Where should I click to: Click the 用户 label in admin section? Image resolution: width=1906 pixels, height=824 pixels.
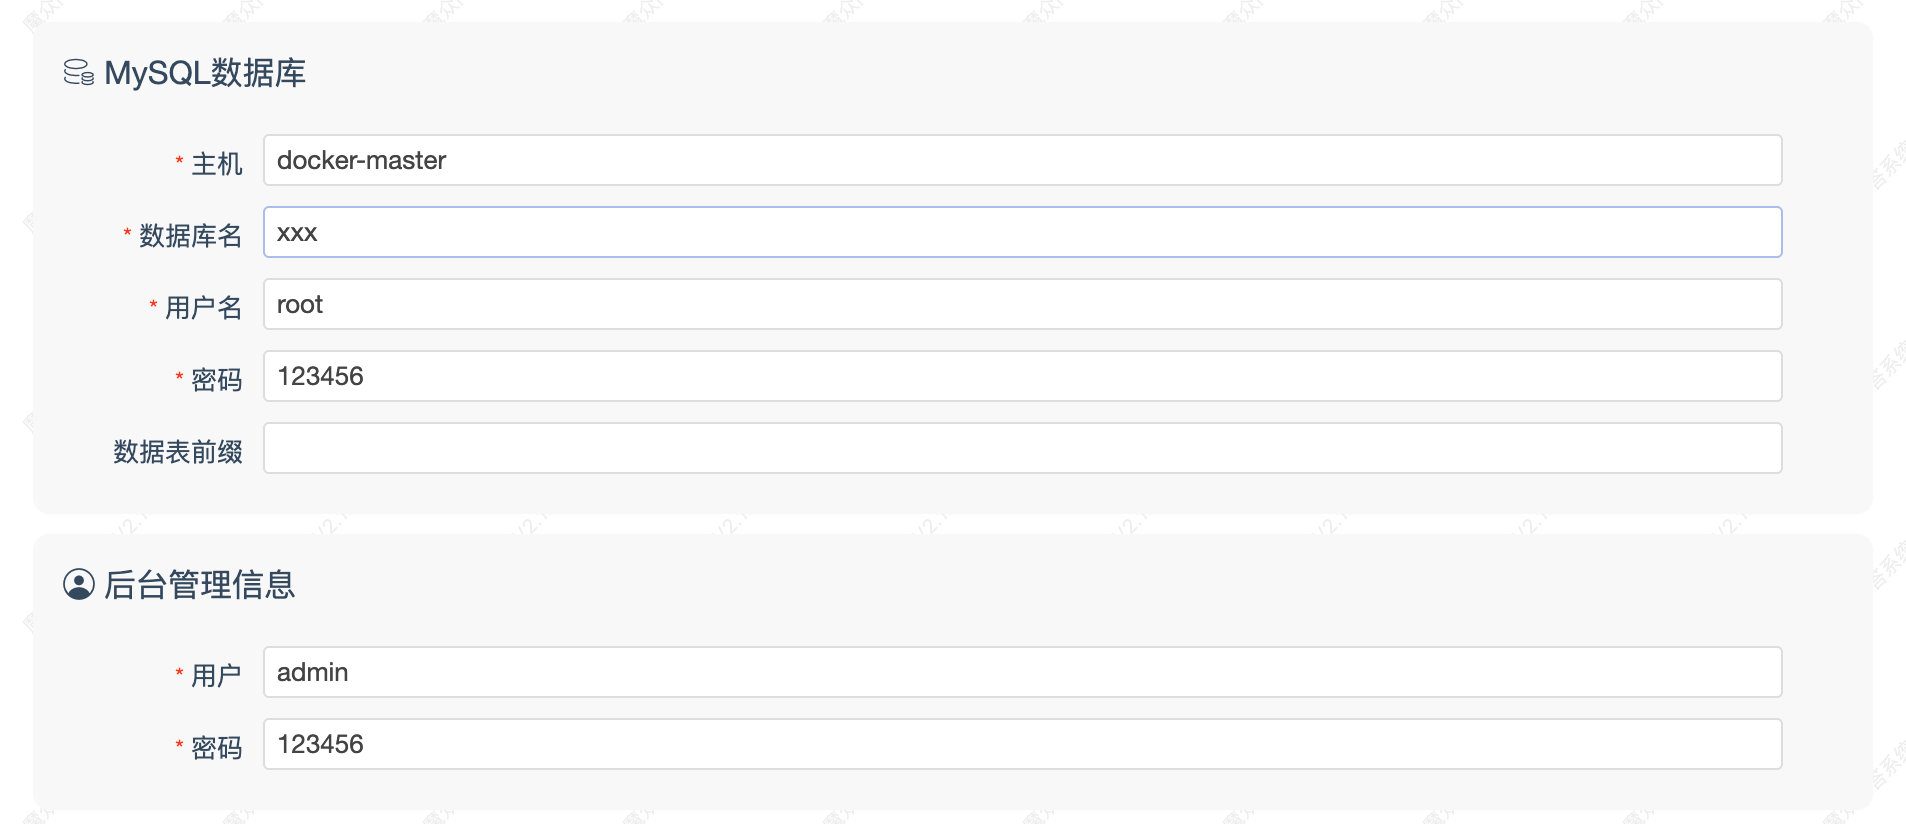click(x=216, y=675)
